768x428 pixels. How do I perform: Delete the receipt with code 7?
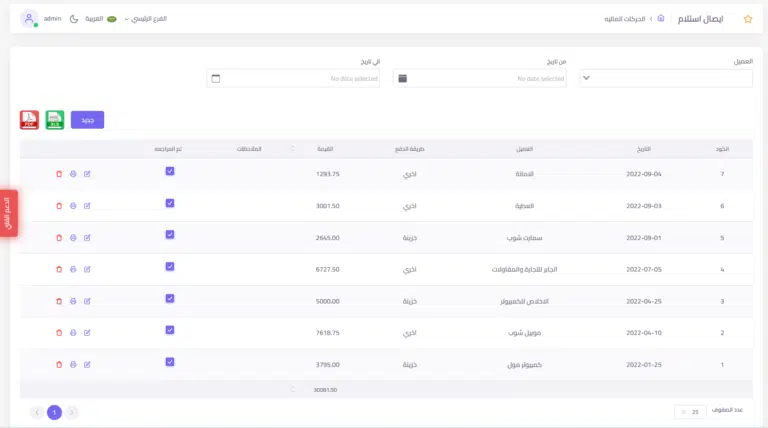pyautogui.click(x=59, y=174)
